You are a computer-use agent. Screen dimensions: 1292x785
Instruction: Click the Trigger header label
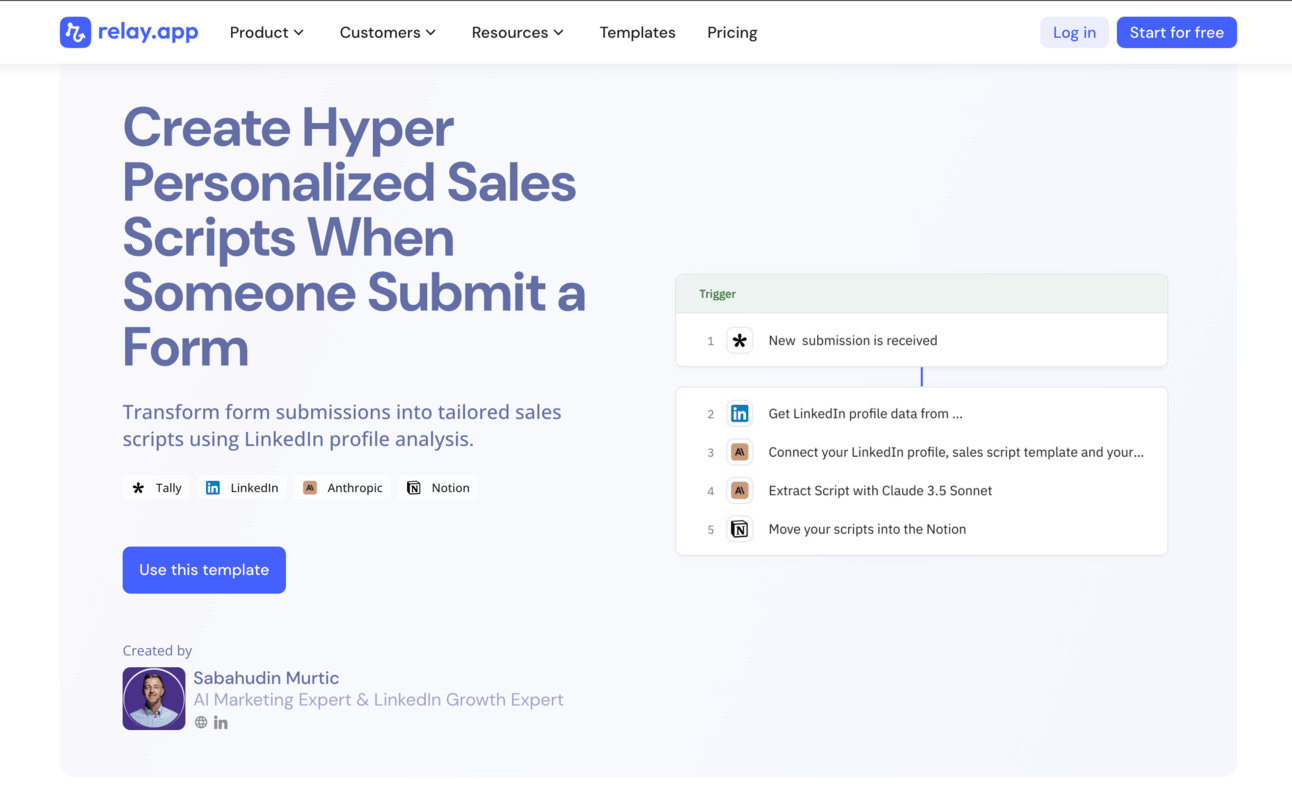(717, 294)
